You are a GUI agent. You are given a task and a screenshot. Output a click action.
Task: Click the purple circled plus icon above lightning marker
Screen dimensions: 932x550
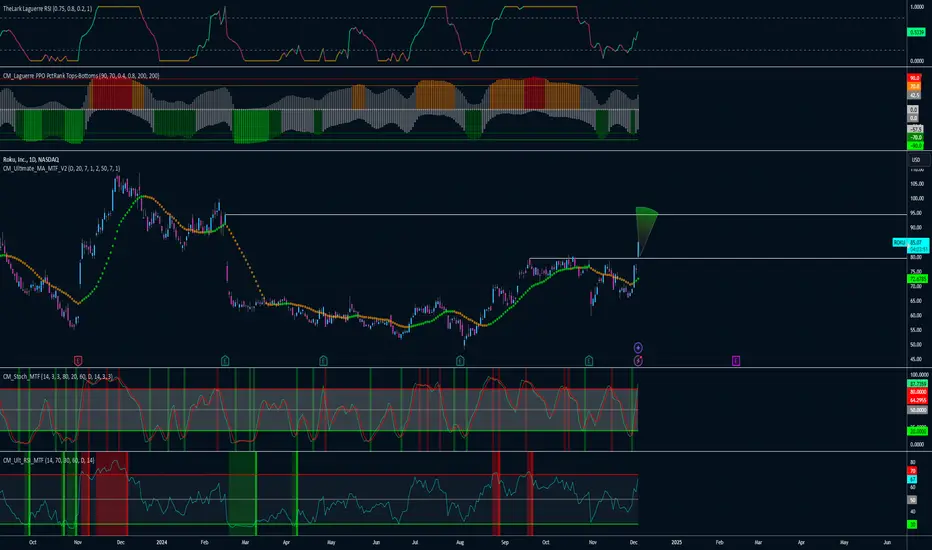pos(638,347)
